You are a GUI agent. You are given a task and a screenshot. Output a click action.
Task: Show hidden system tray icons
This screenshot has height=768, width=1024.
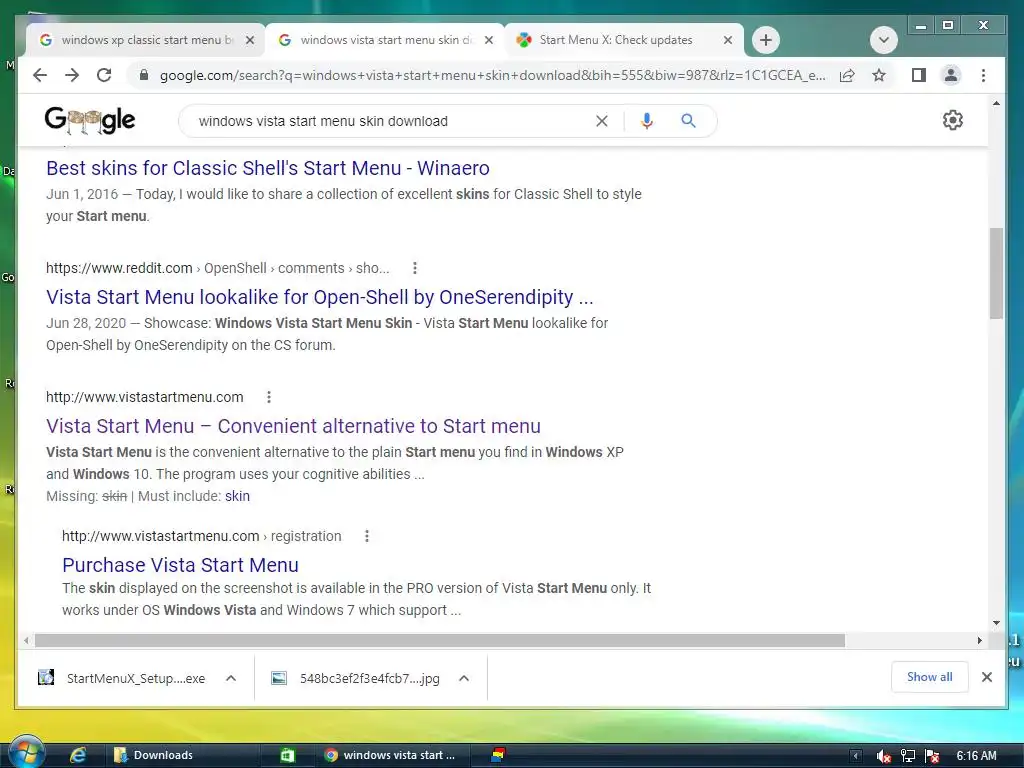(x=856, y=756)
